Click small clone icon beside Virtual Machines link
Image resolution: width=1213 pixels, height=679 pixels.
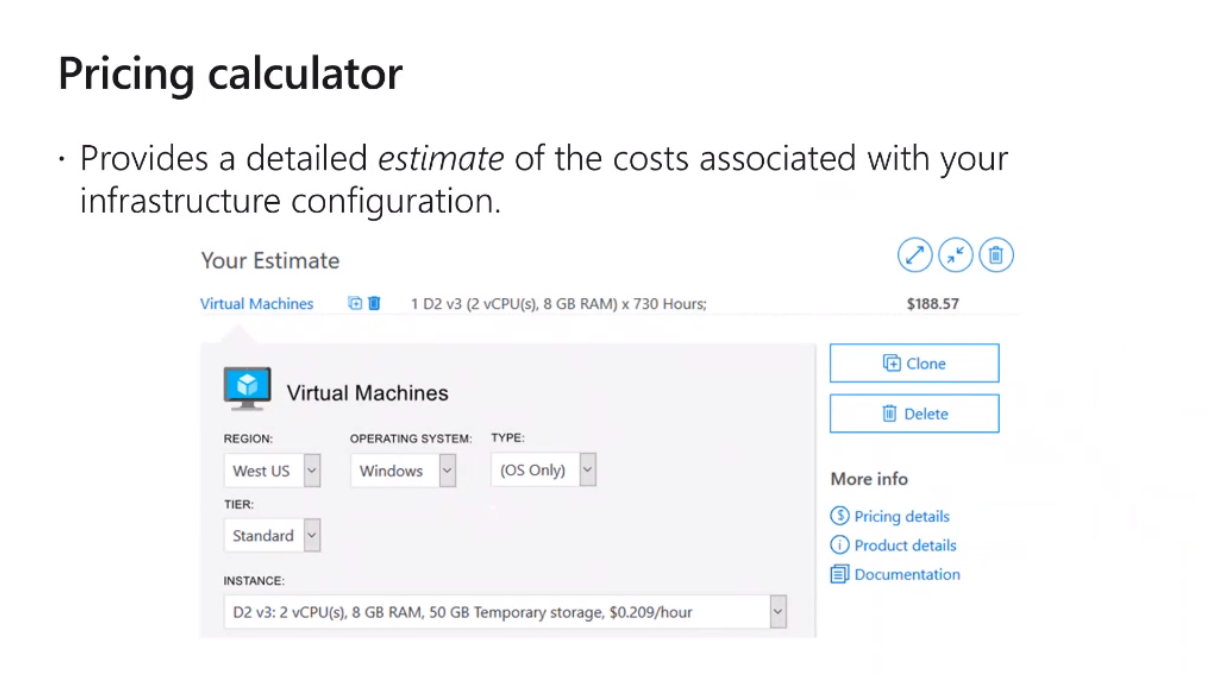355,303
